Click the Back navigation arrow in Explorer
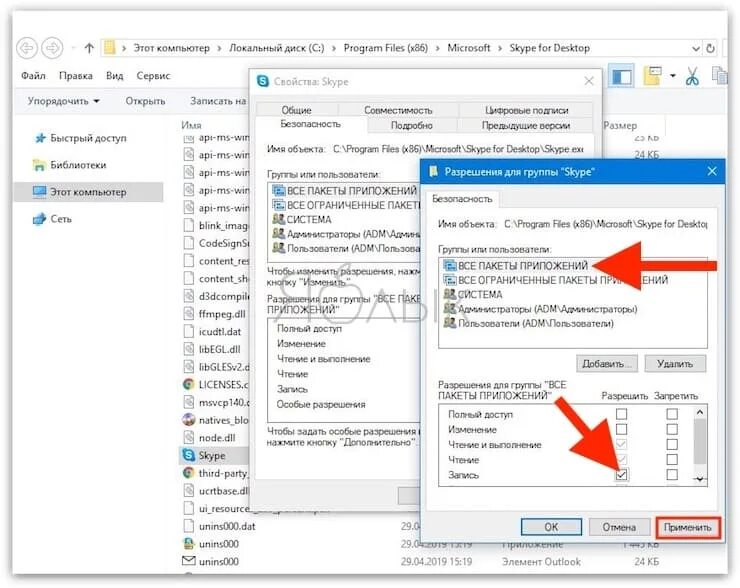 click(x=27, y=48)
